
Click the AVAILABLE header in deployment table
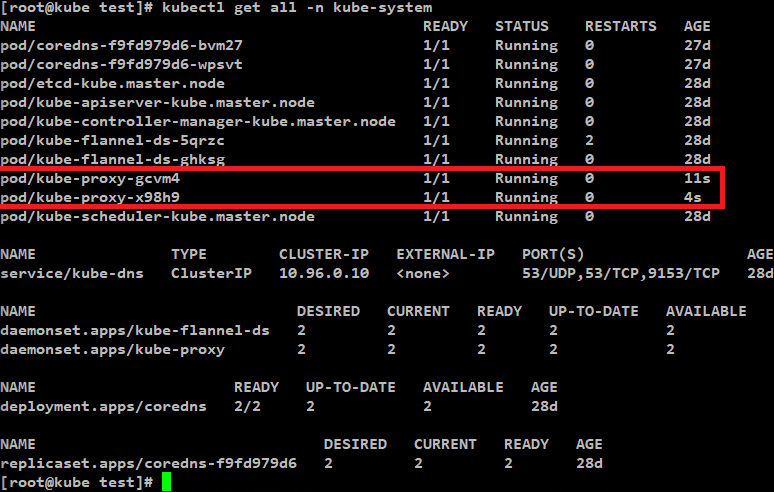coord(464,387)
